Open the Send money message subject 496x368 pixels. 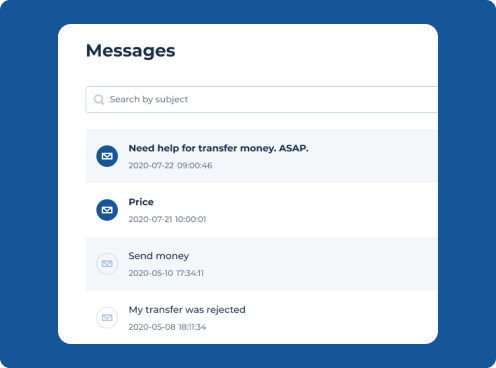[x=159, y=256]
